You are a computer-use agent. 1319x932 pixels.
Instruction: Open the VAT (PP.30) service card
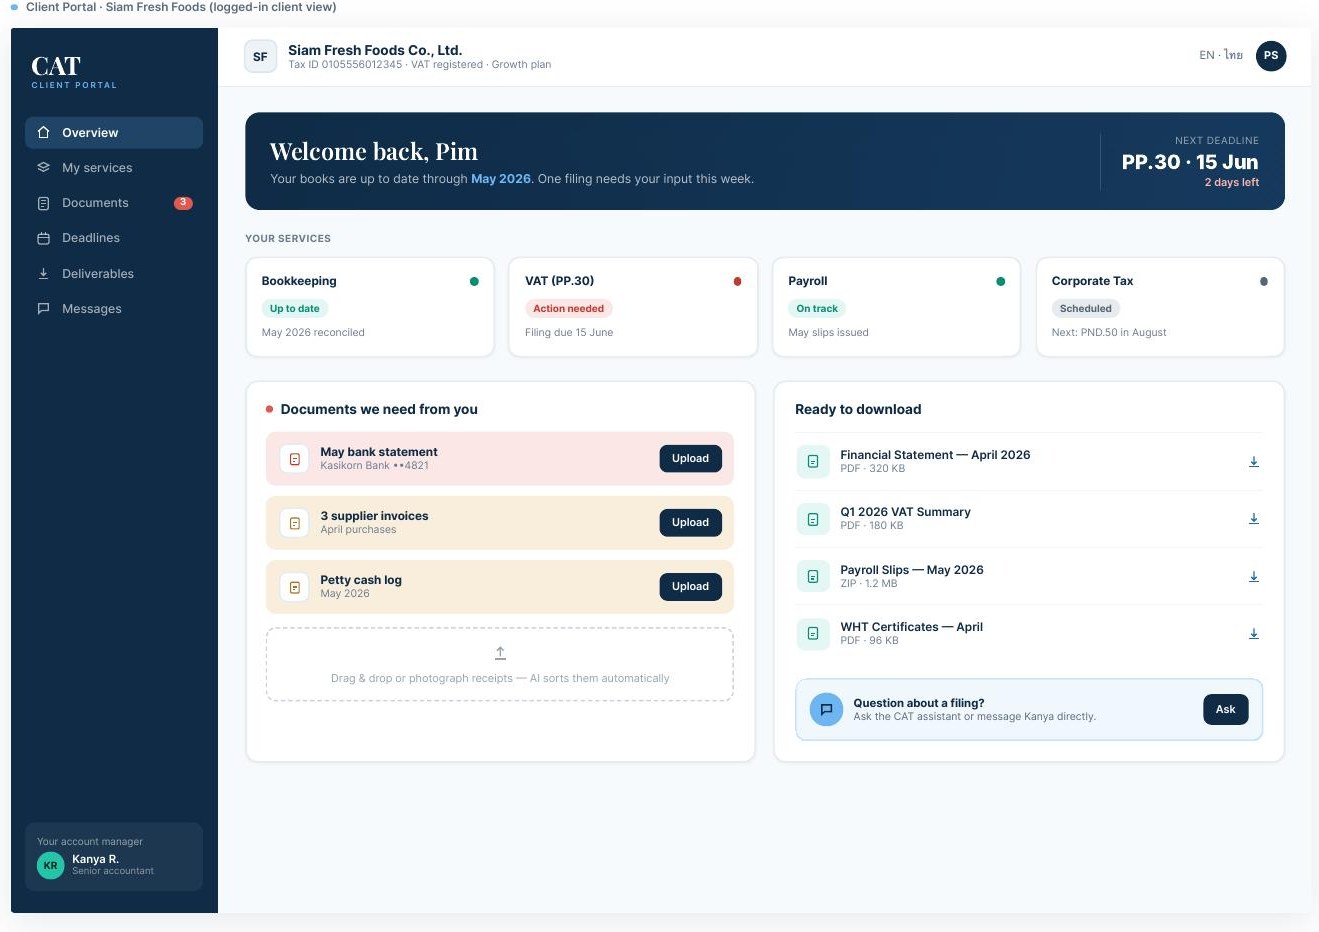click(633, 307)
